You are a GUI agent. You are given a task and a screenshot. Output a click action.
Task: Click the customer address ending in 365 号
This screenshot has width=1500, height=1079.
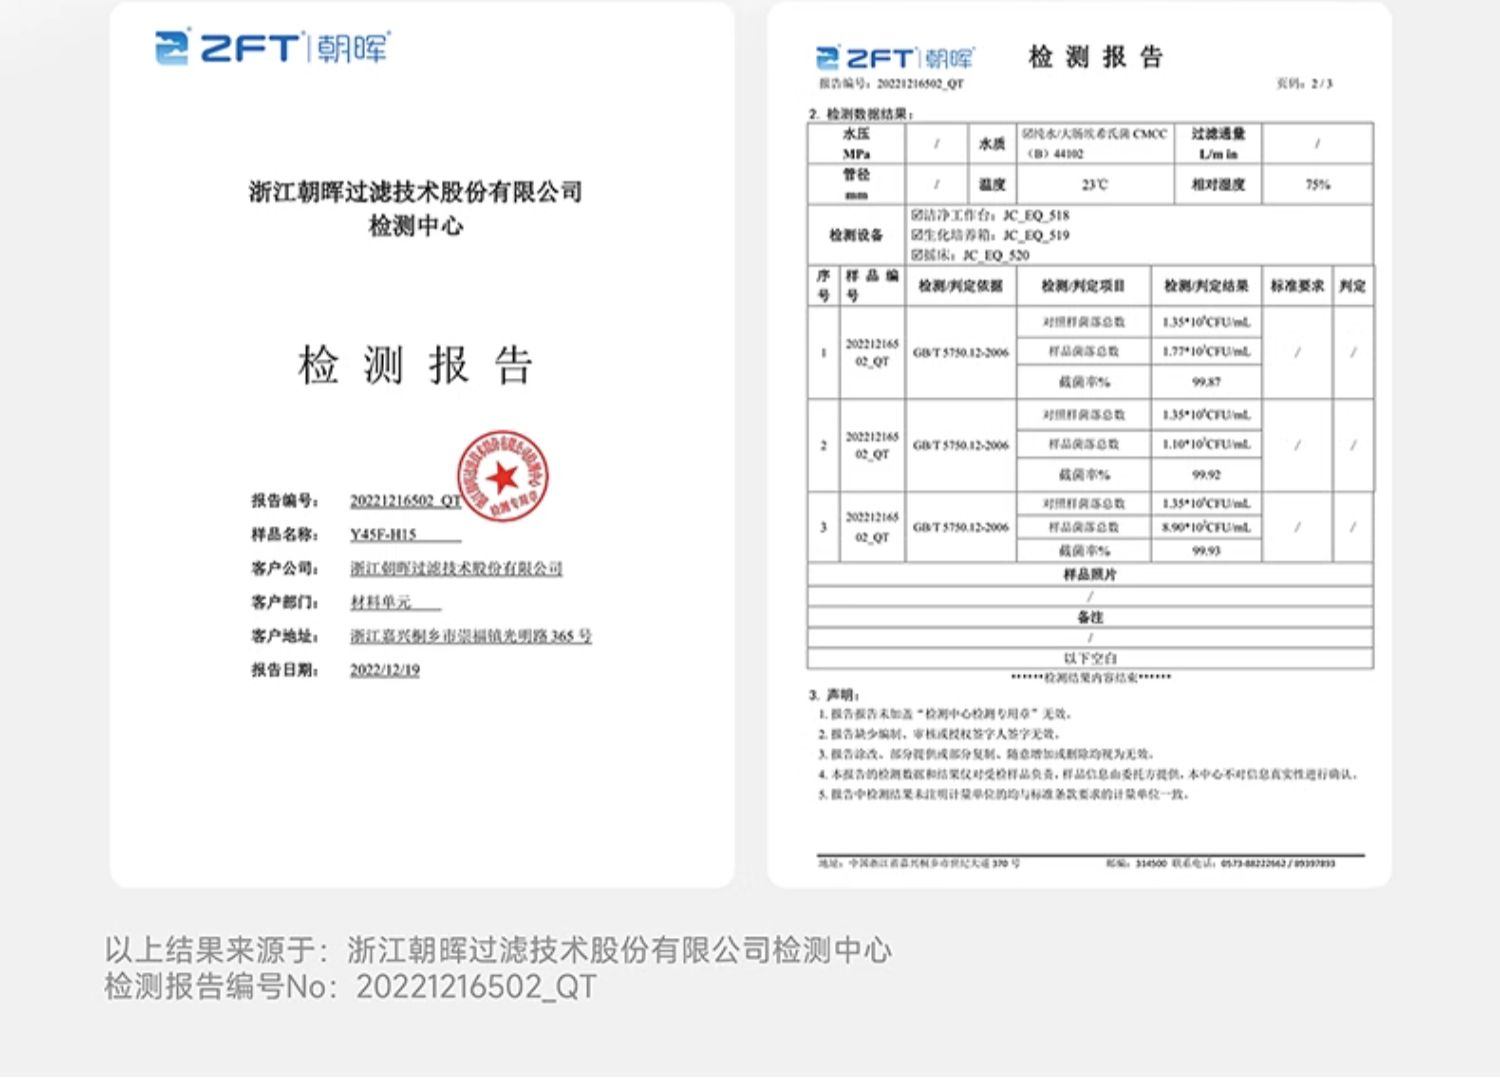click(470, 636)
